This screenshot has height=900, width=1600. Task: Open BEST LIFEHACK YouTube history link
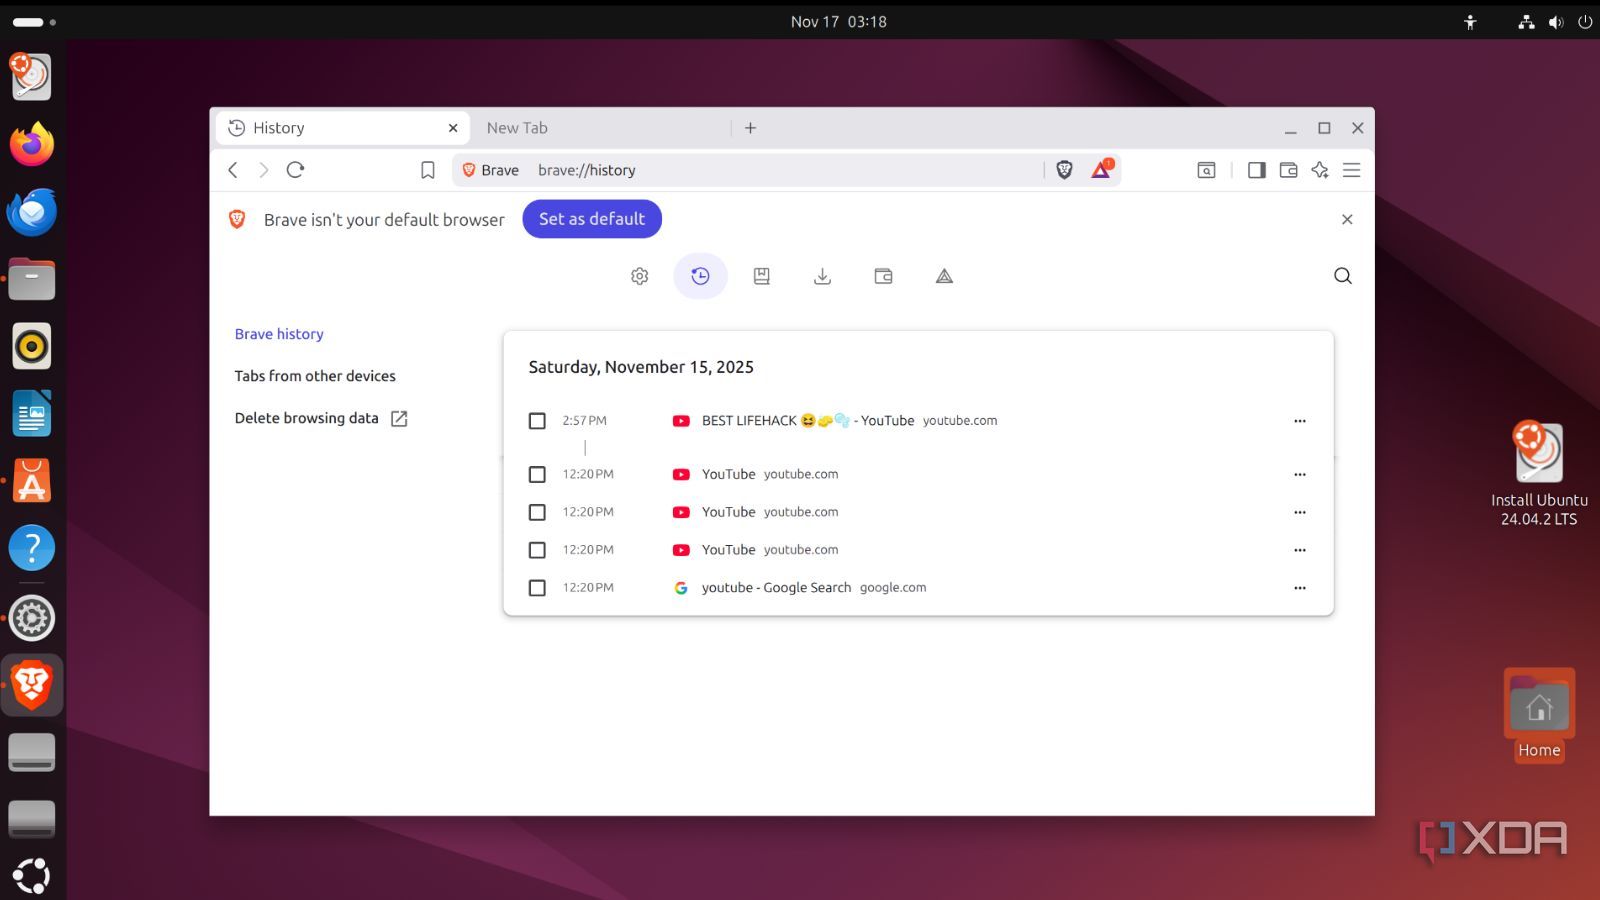click(808, 421)
